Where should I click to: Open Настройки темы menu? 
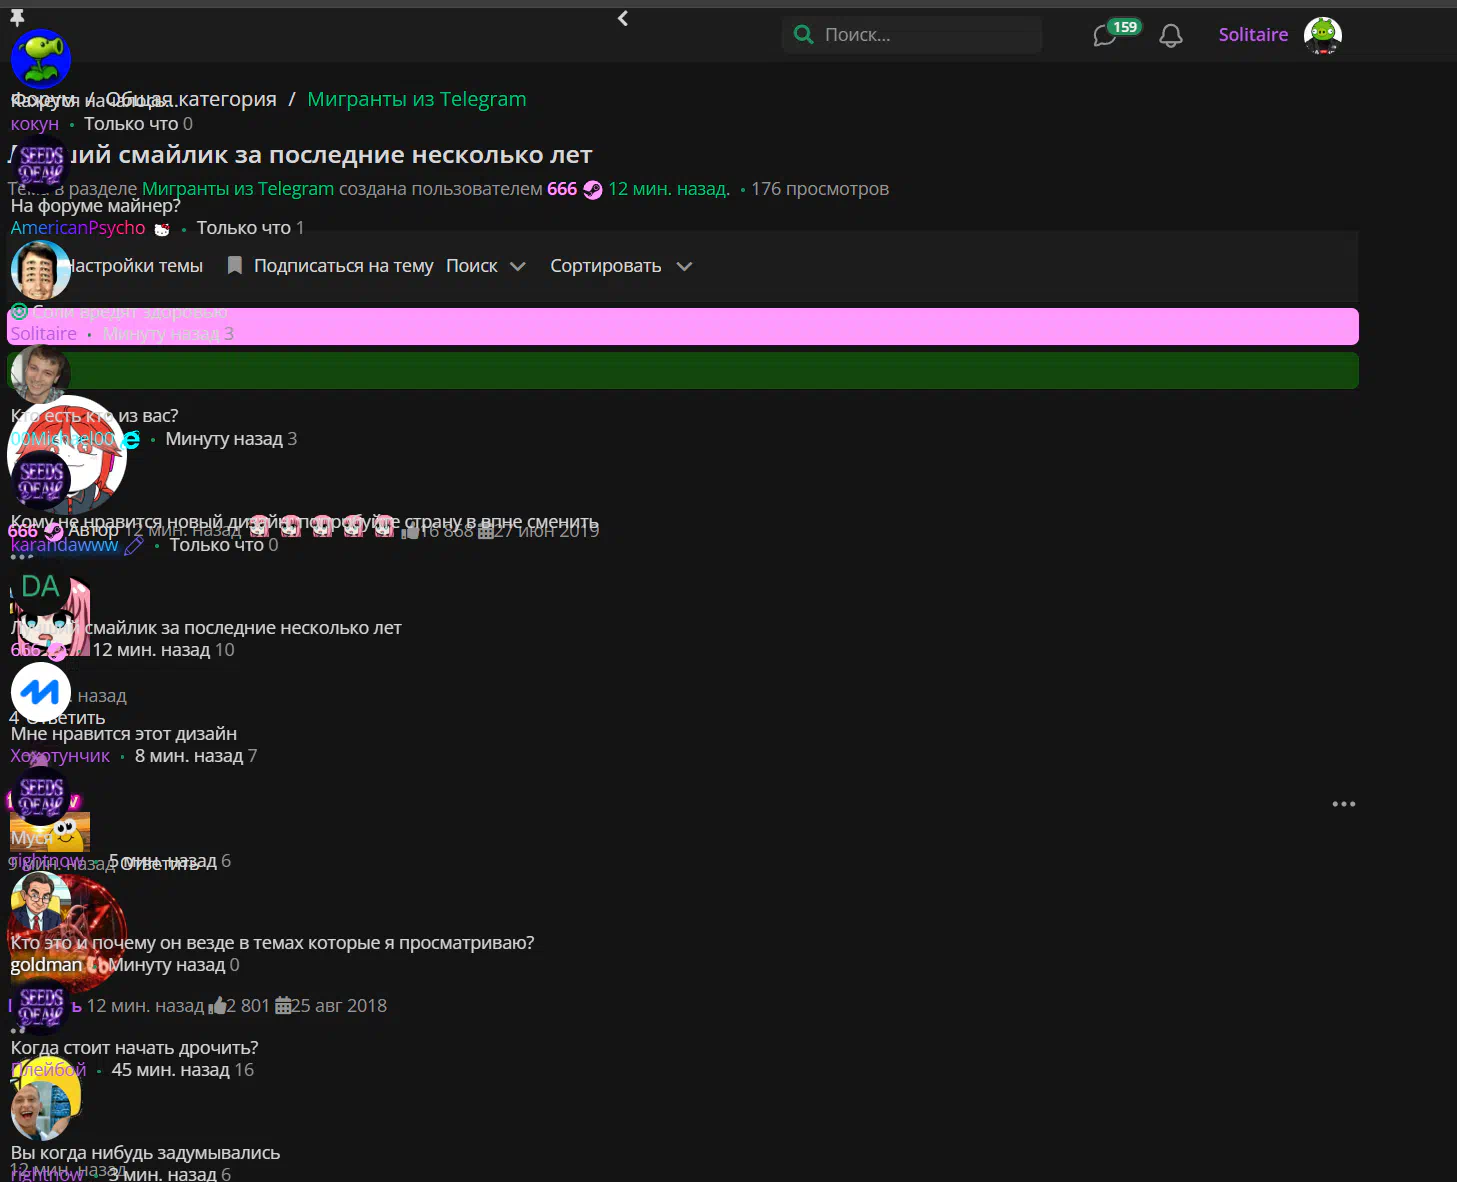coord(135,266)
